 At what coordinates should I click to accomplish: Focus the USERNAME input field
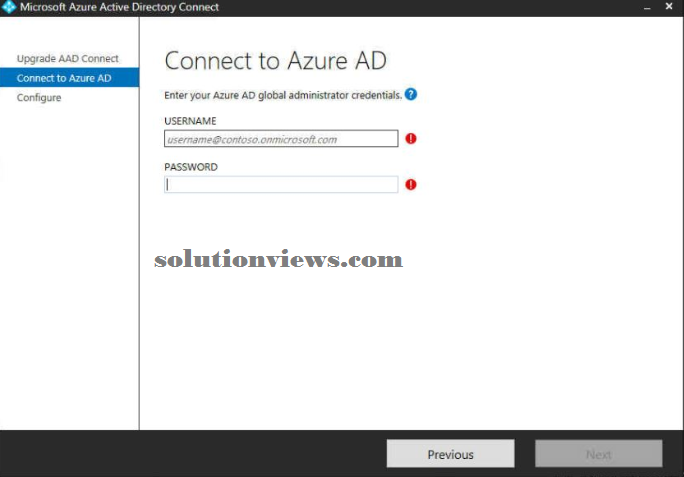[281, 139]
